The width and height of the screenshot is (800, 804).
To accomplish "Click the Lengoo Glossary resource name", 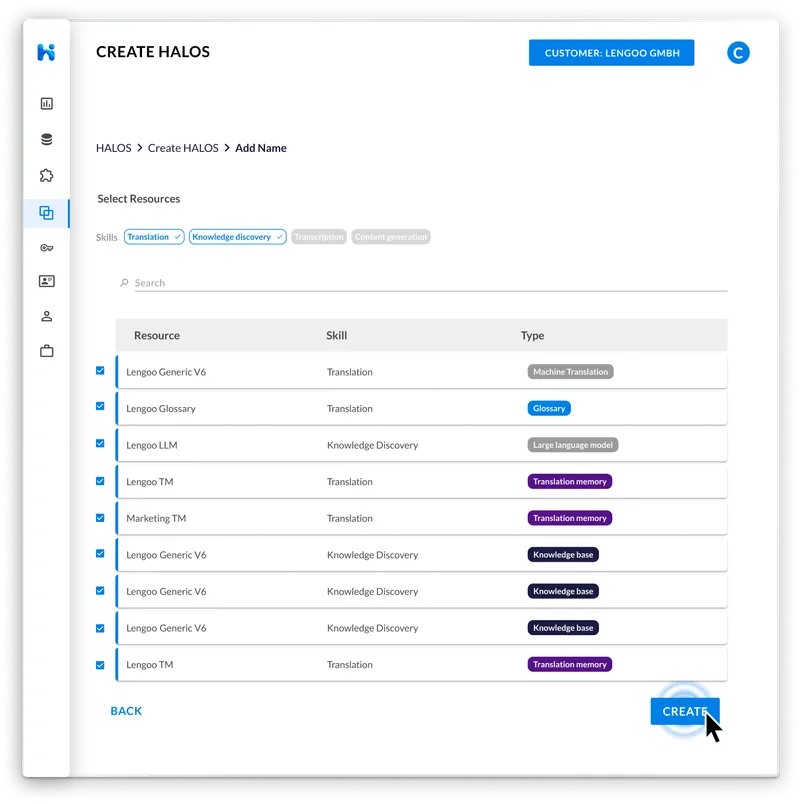I will 161,409.
